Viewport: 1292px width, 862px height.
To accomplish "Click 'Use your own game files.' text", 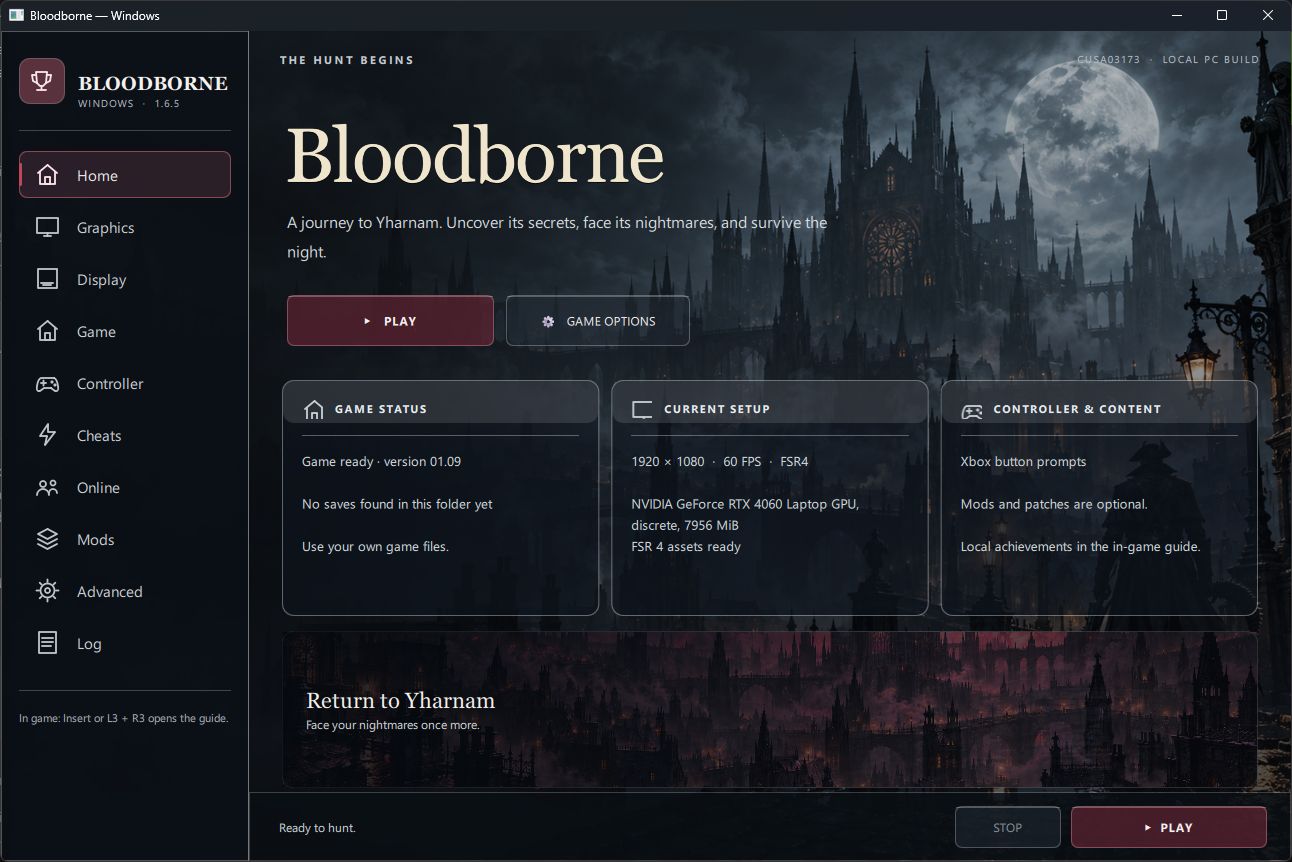I will (x=375, y=546).
